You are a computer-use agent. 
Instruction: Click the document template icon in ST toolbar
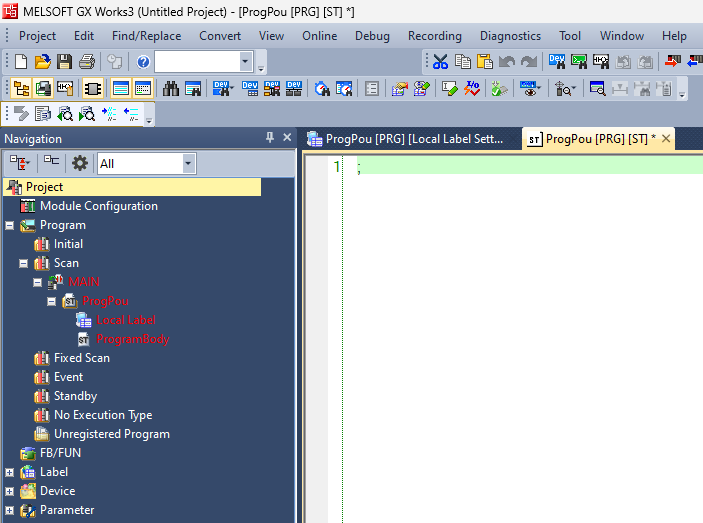[43, 114]
